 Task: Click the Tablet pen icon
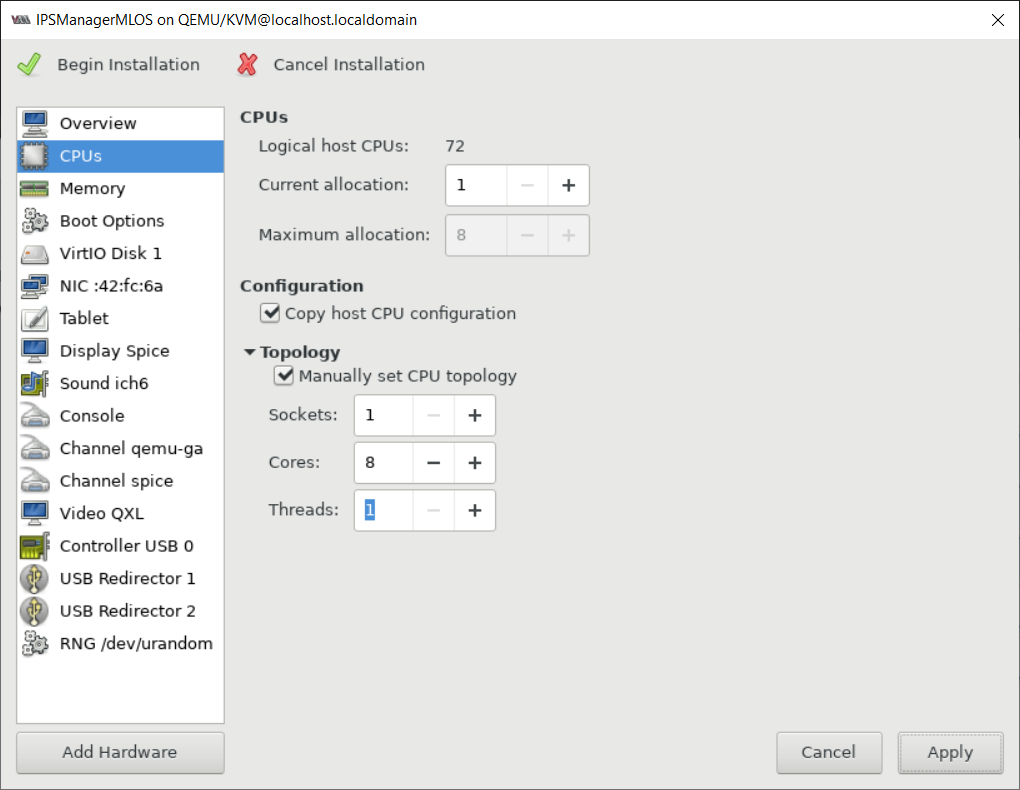[34, 319]
